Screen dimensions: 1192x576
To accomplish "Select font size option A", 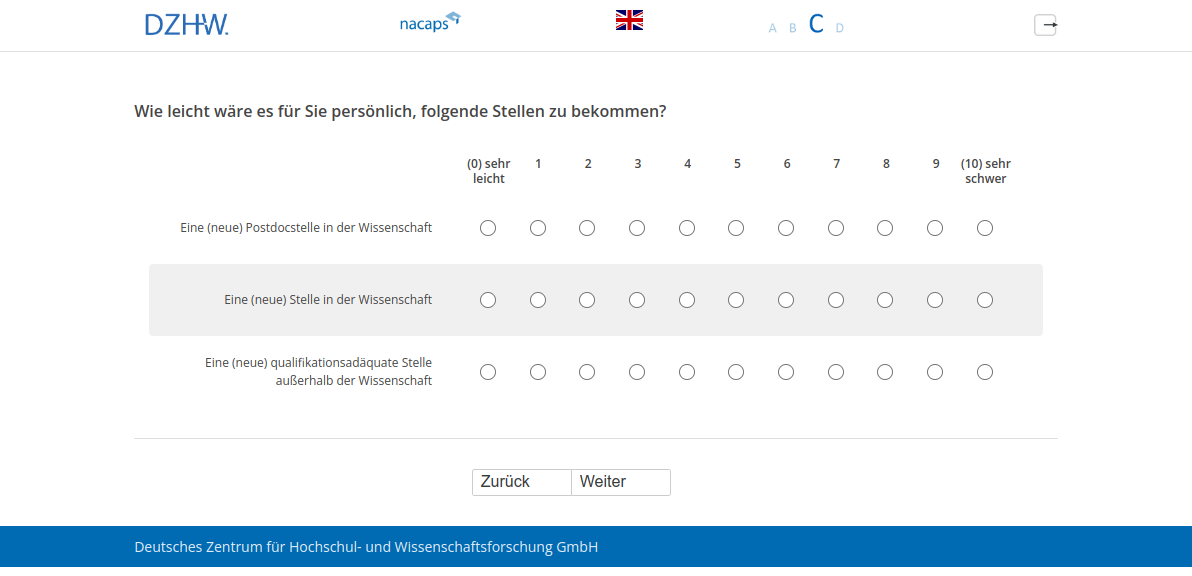I will 772,28.
